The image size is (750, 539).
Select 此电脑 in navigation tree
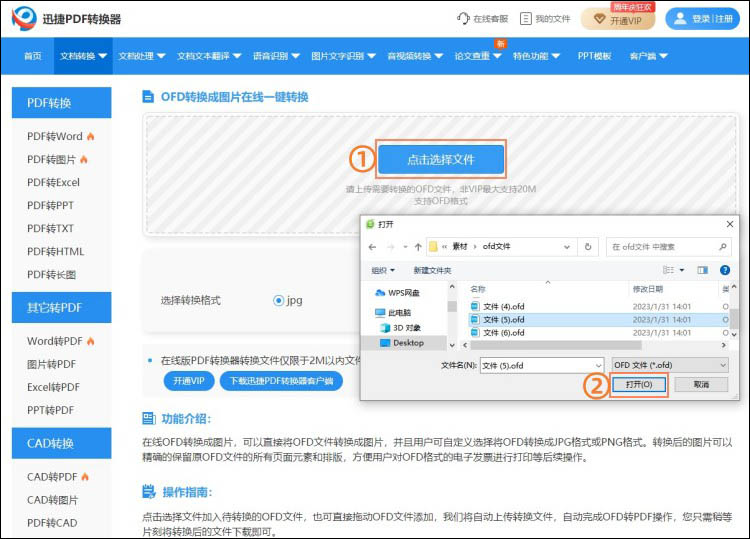coord(393,313)
